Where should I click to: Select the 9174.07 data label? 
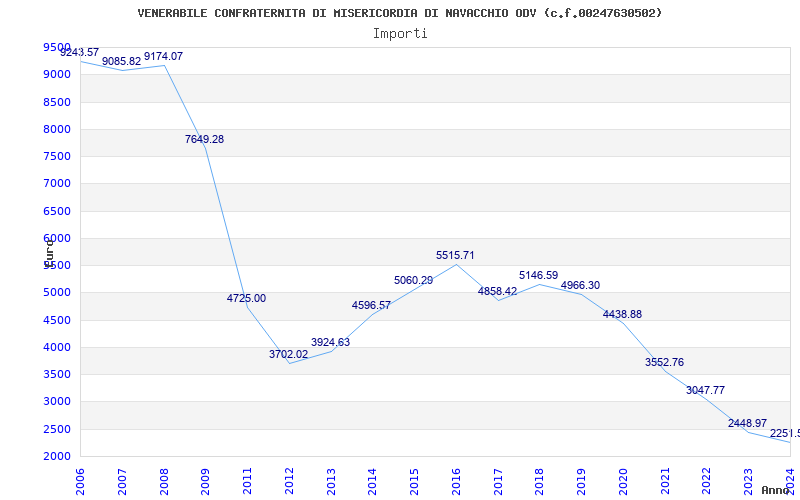coord(163,57)
